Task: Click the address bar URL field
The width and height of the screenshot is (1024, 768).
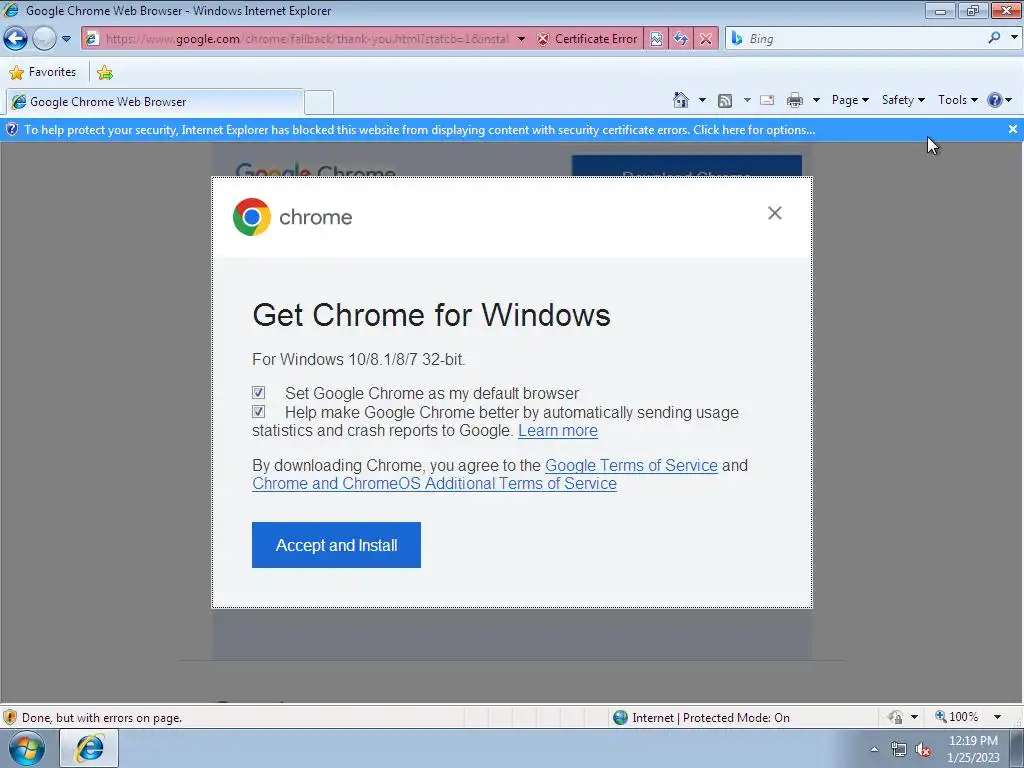Action: click(x=307, y=39)
